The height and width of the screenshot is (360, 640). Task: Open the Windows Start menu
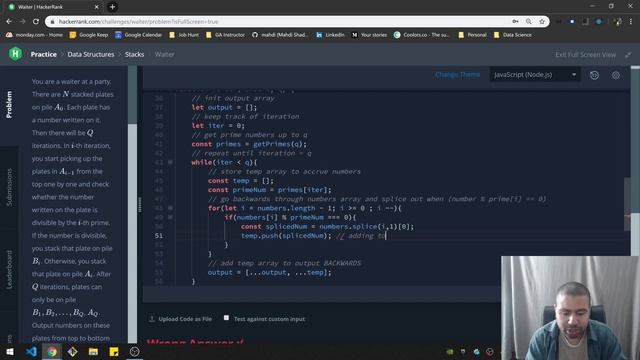(10, 351)
